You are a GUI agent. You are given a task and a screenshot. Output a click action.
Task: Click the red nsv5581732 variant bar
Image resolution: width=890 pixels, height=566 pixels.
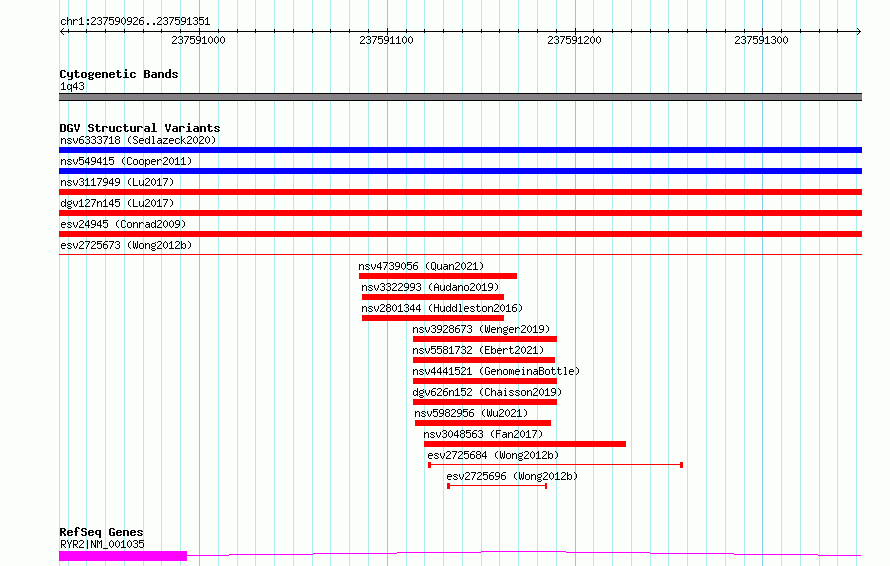coord(484,360)
